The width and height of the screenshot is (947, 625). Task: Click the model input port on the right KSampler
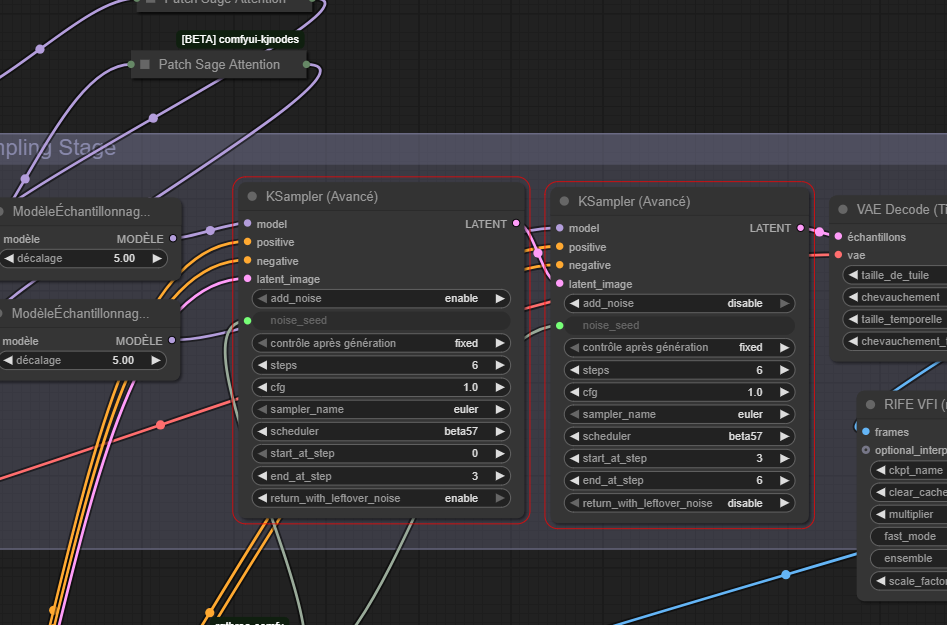click(559, 229)
